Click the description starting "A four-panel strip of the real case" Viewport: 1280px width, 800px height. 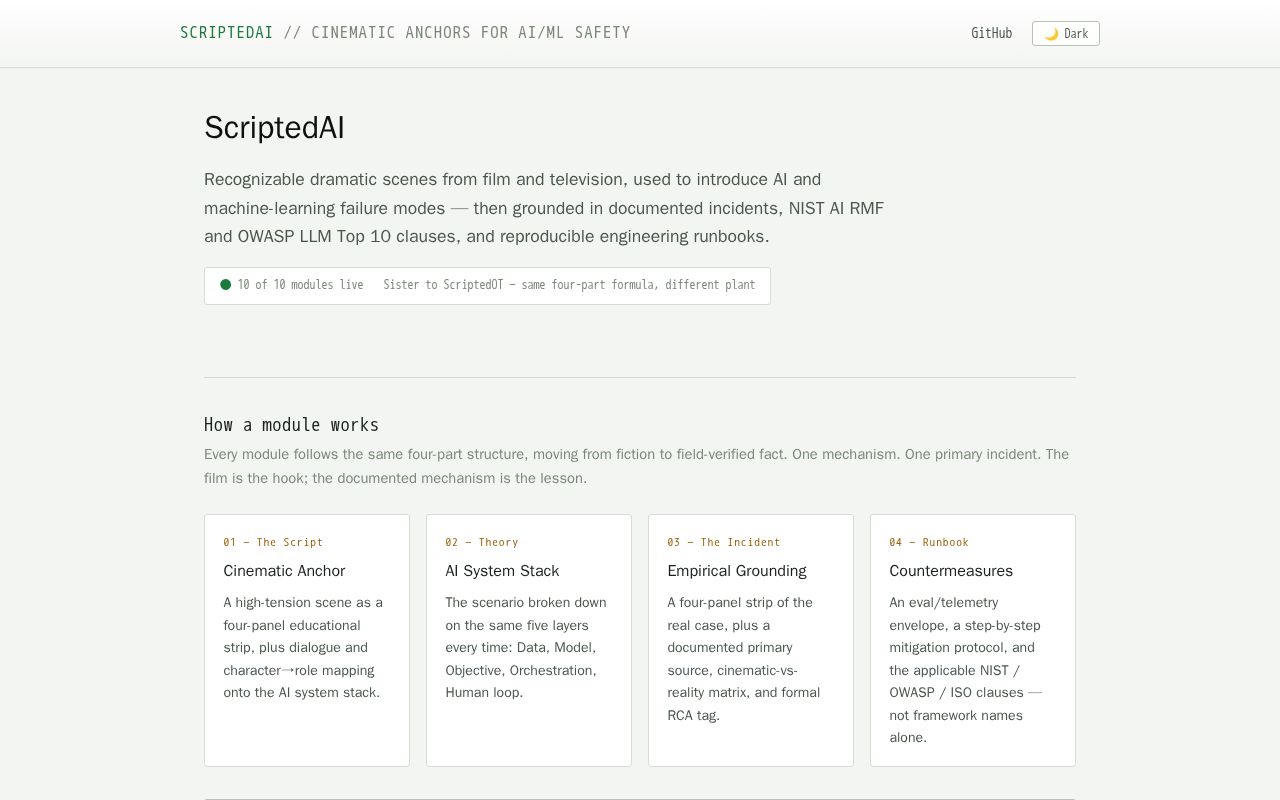tap(744, 659)
